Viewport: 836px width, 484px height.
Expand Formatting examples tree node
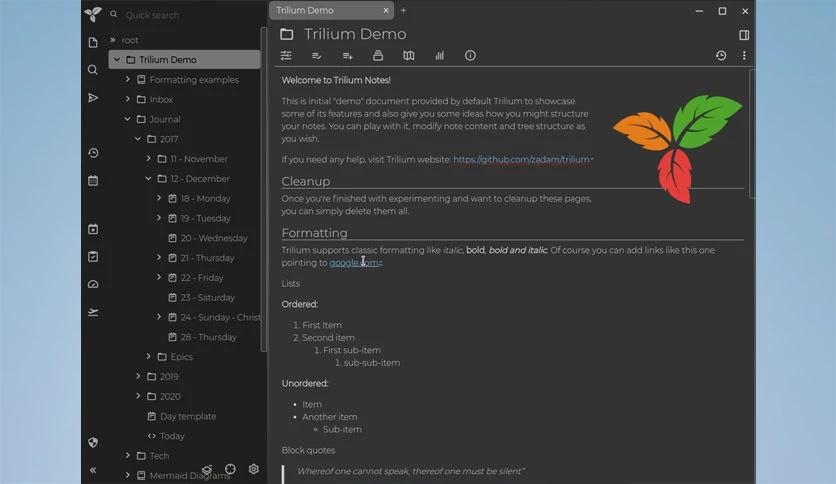128,79
